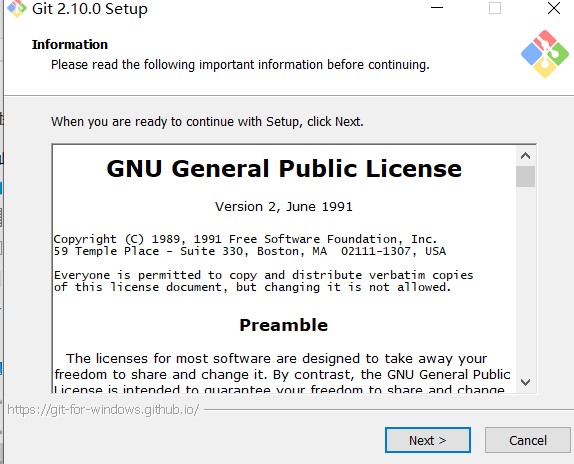Click the license scrollbar up arrow
The height and width of the screenshot is (464, 574).
coord(525,156)
